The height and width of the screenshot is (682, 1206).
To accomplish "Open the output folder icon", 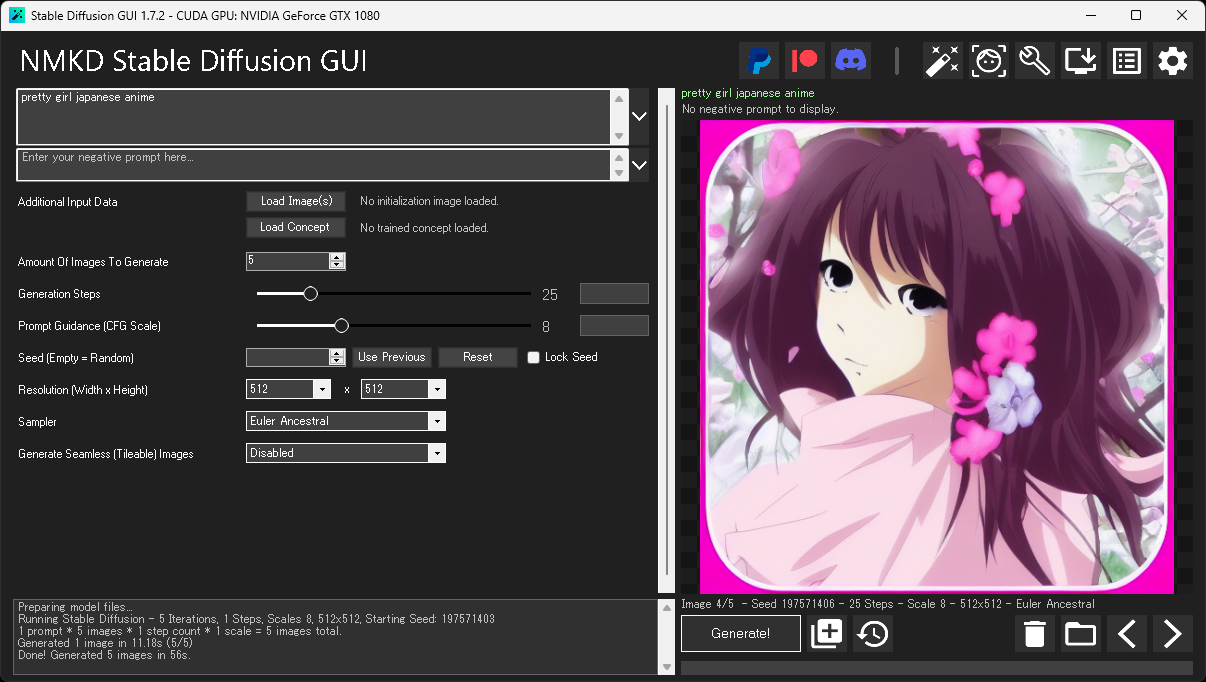I will pyautogui.click(x=1080, y=633).
